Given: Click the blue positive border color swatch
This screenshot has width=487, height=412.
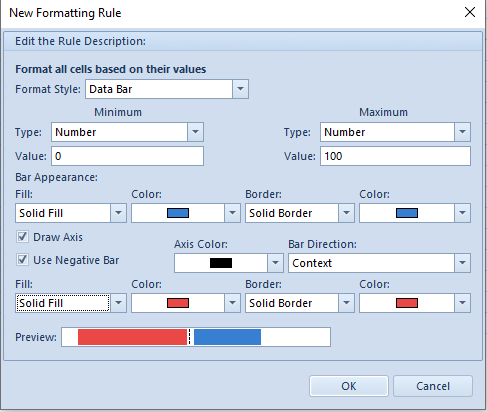Looking at the screenshot, I should [407, 213].
